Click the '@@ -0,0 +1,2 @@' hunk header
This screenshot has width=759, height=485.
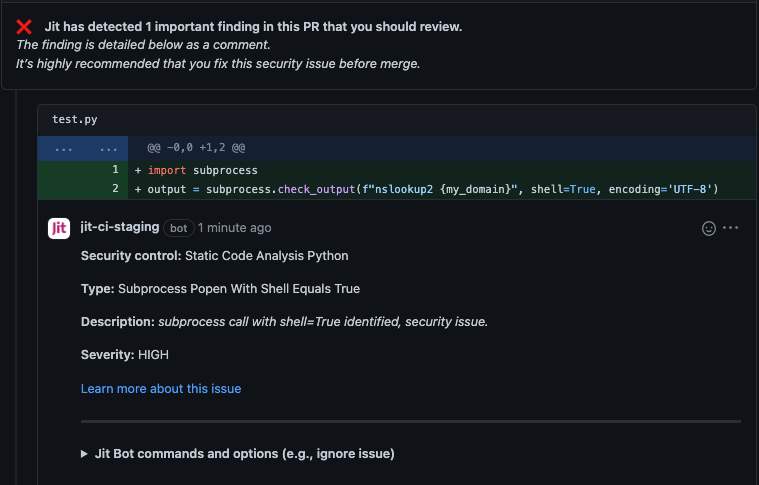(196, 148)
